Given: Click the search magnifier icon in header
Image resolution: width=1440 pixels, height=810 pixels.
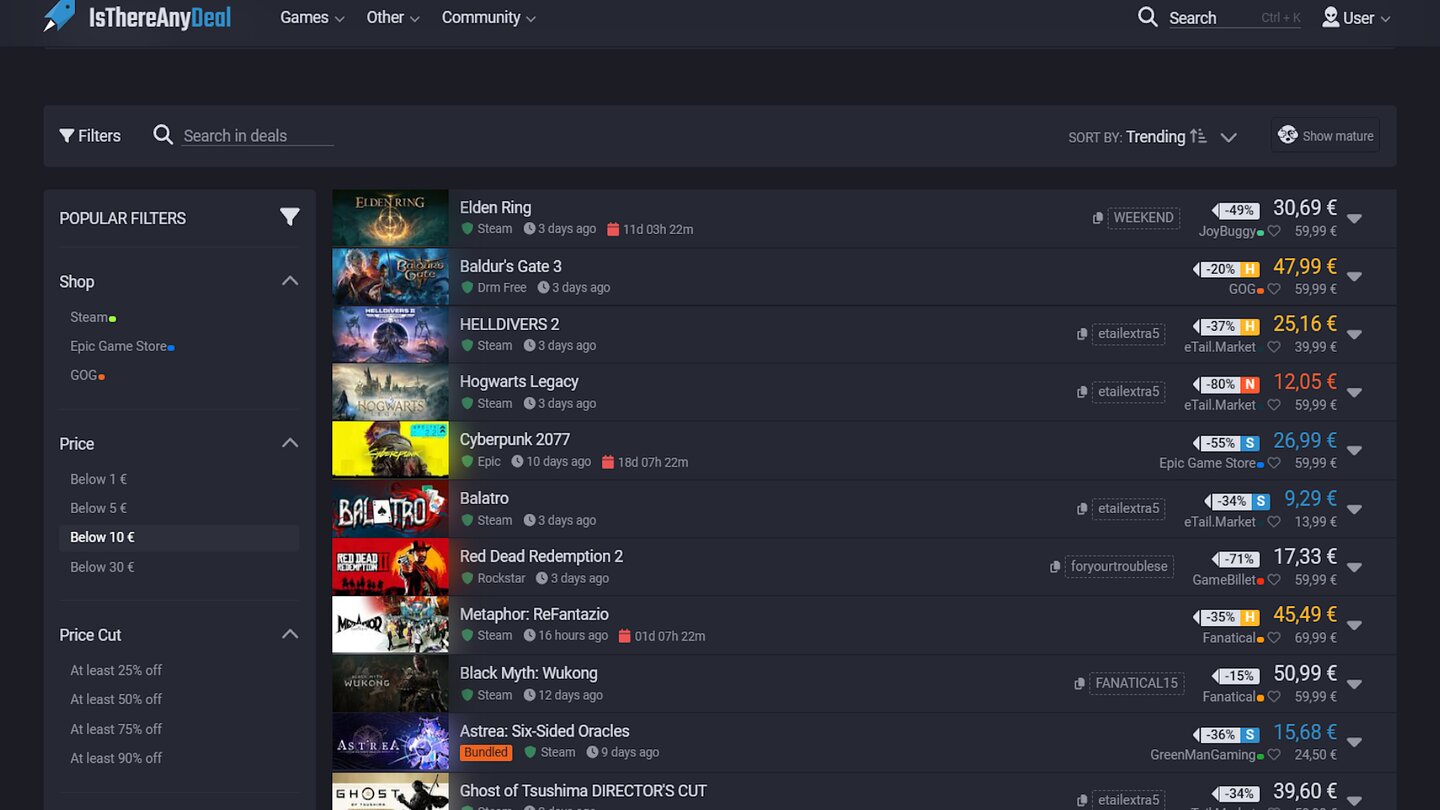Looking at the screenshot, I should [1147, 17].
